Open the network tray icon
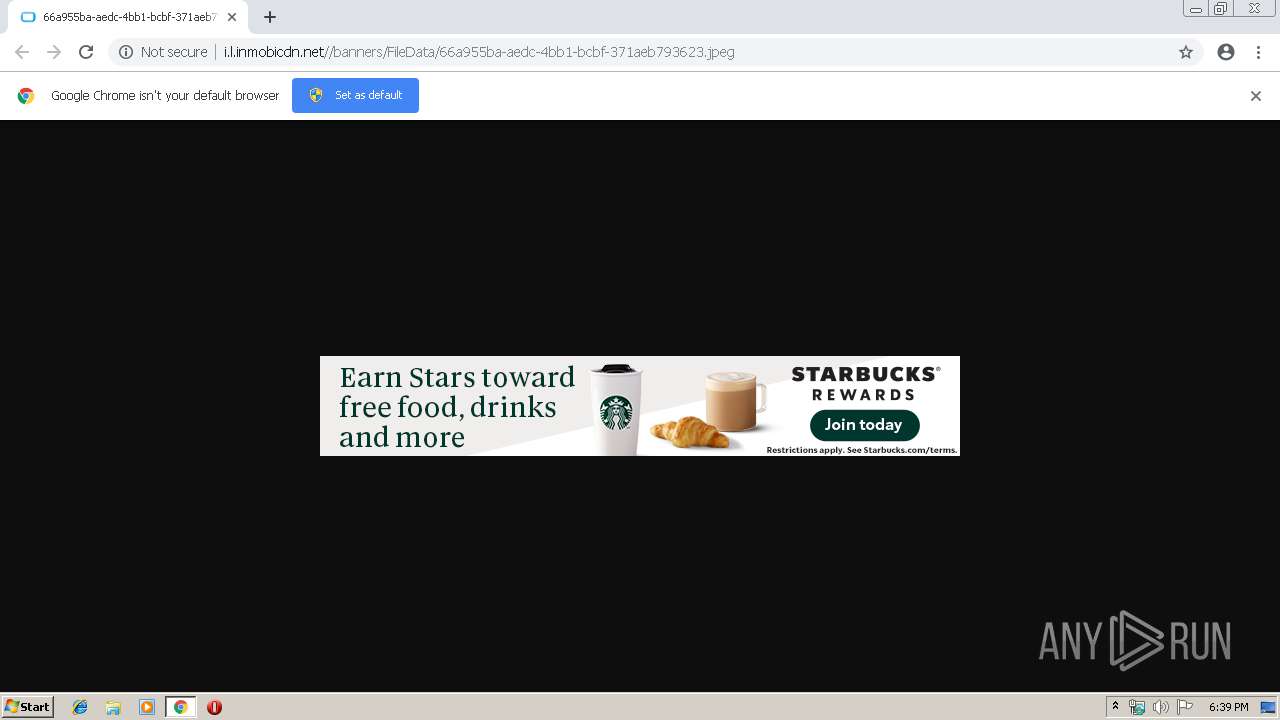Image resolution: width=1280 pixels, height=720 pixels. [1137, 707]
